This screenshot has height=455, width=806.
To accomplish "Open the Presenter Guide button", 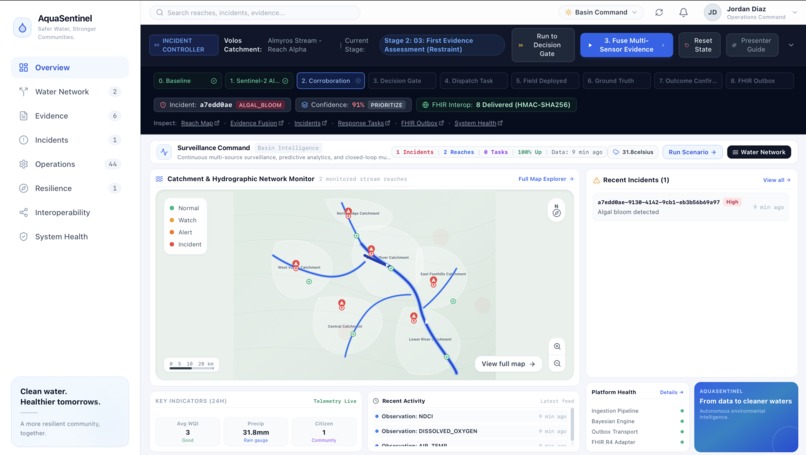I will [x=753, y=45].
